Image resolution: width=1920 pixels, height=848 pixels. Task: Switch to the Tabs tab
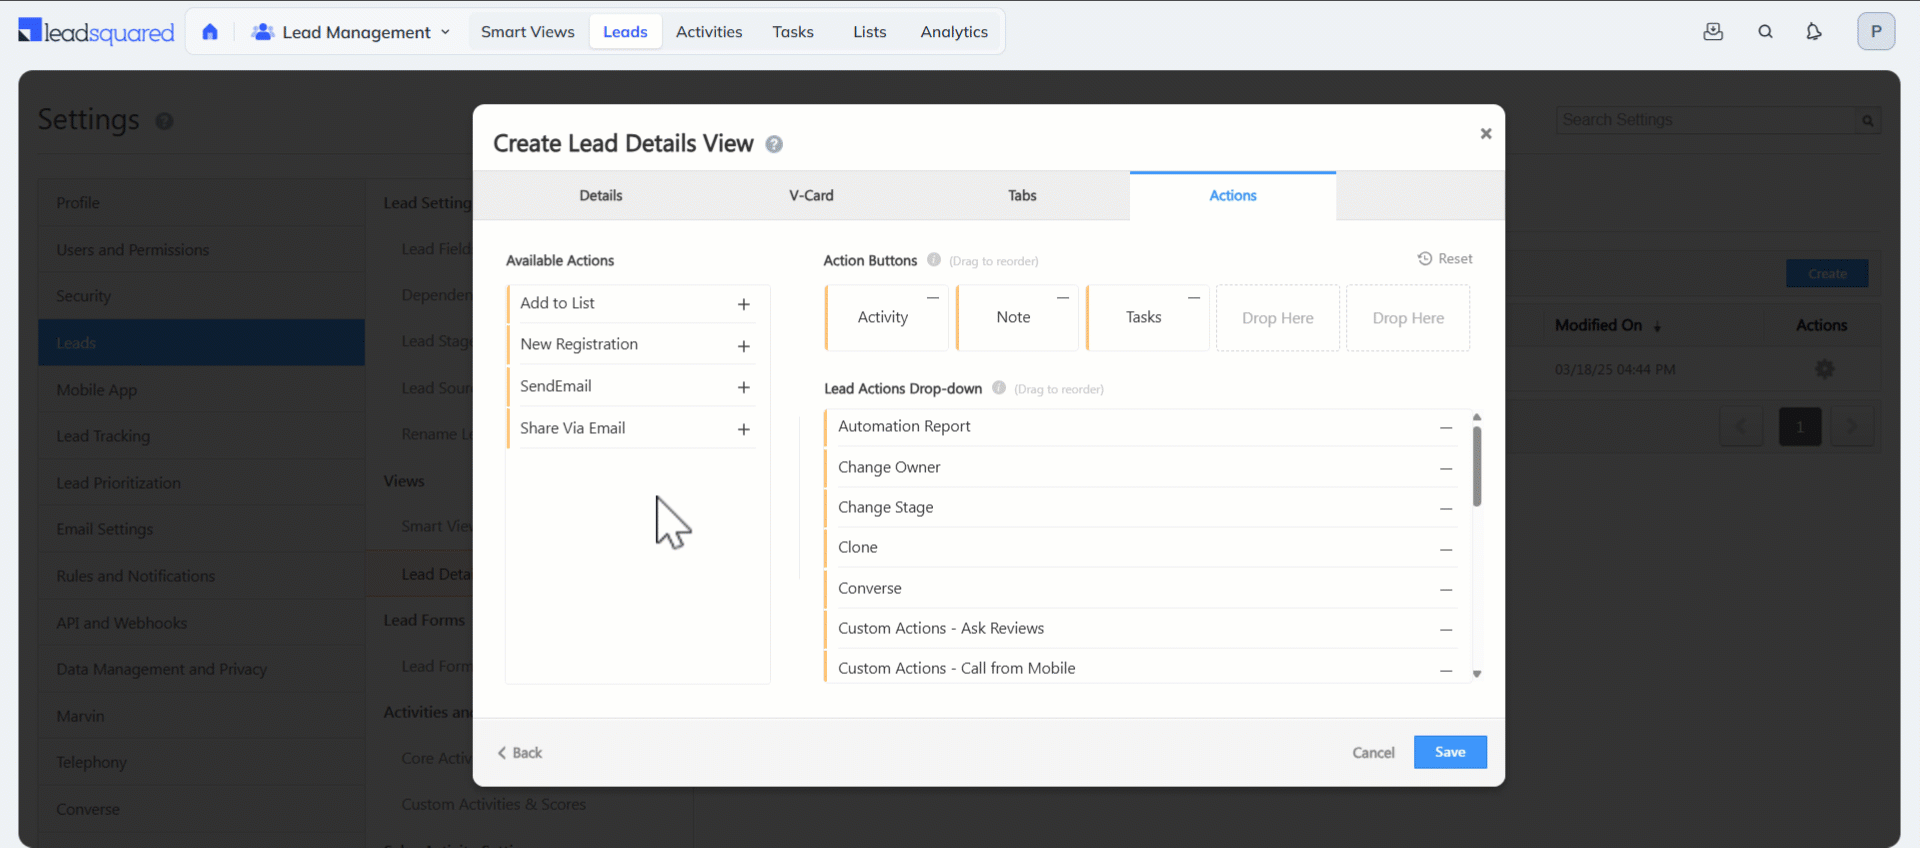point(1022,196)
